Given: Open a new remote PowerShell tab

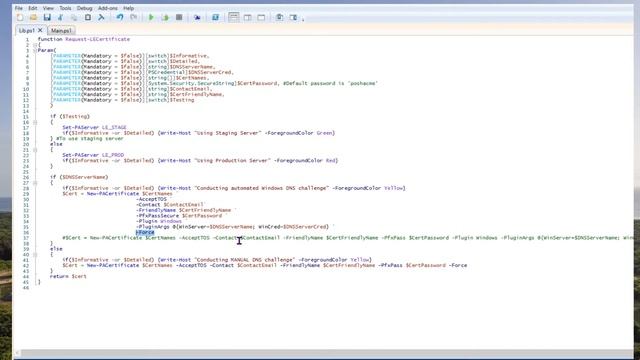Looking at the screenshot, I should (x=197, y=18).
